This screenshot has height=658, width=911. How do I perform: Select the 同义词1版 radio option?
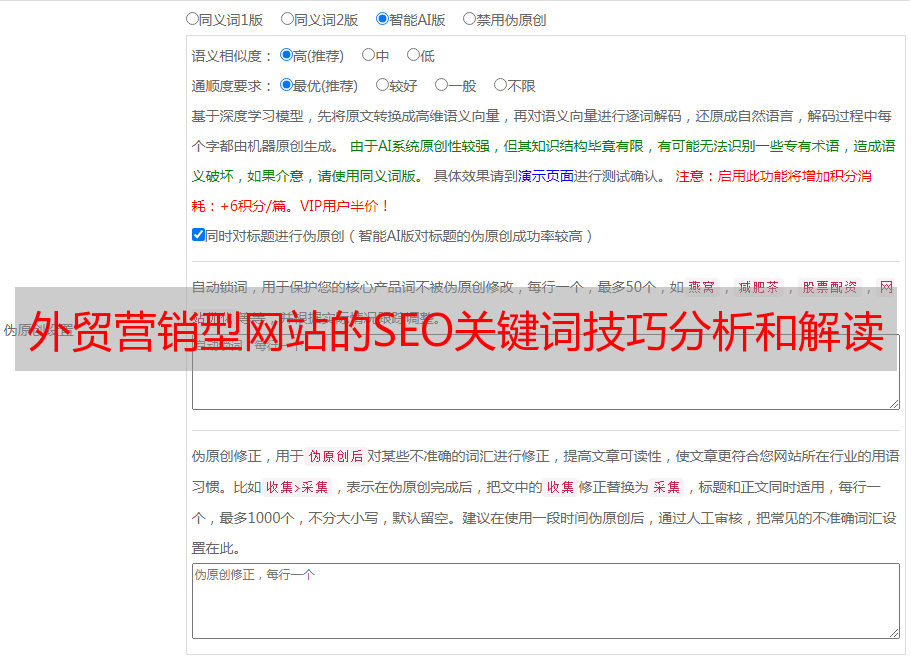tap(192, 19)
